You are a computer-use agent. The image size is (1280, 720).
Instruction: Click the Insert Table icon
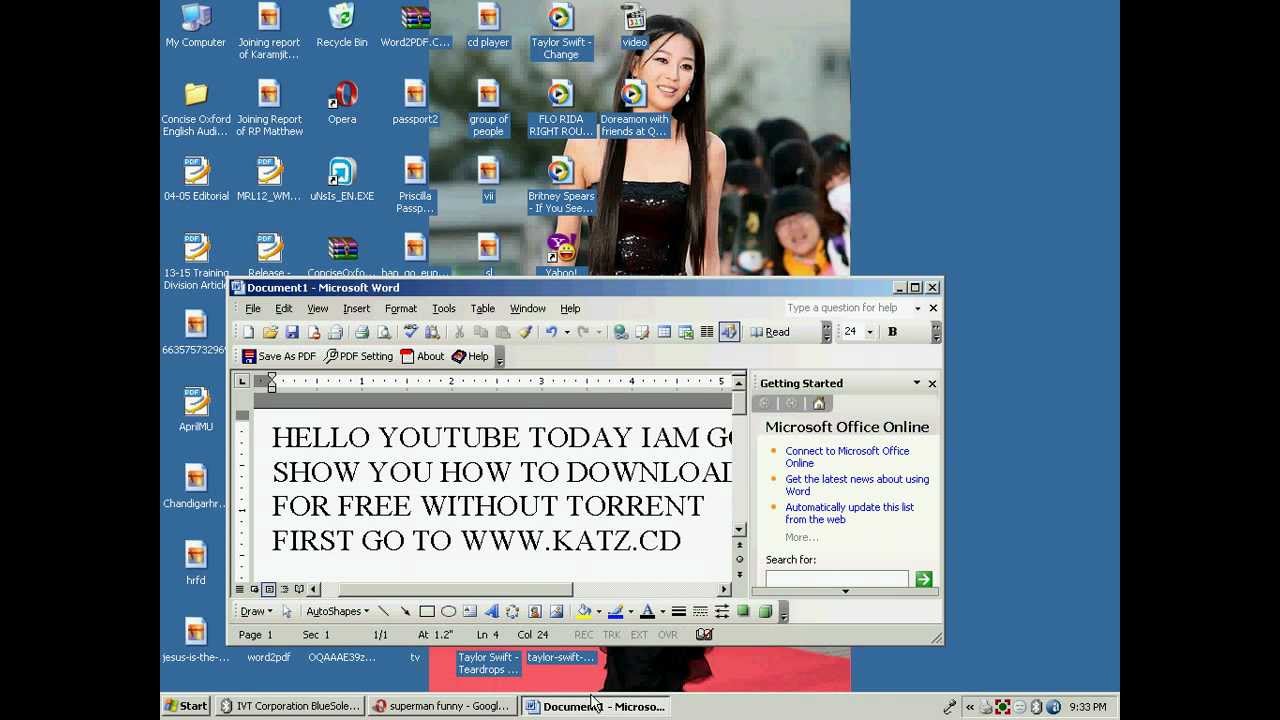click(664, 332)
